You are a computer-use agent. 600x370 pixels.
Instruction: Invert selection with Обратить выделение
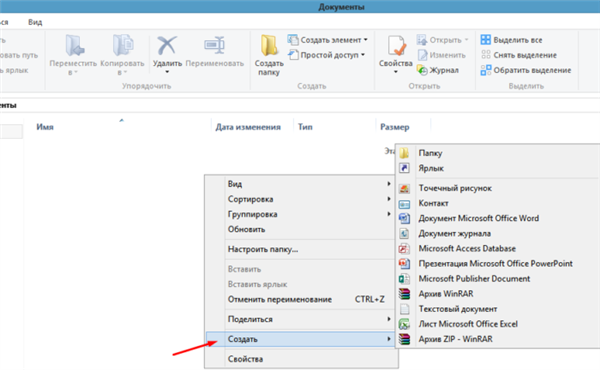(526, 70)
